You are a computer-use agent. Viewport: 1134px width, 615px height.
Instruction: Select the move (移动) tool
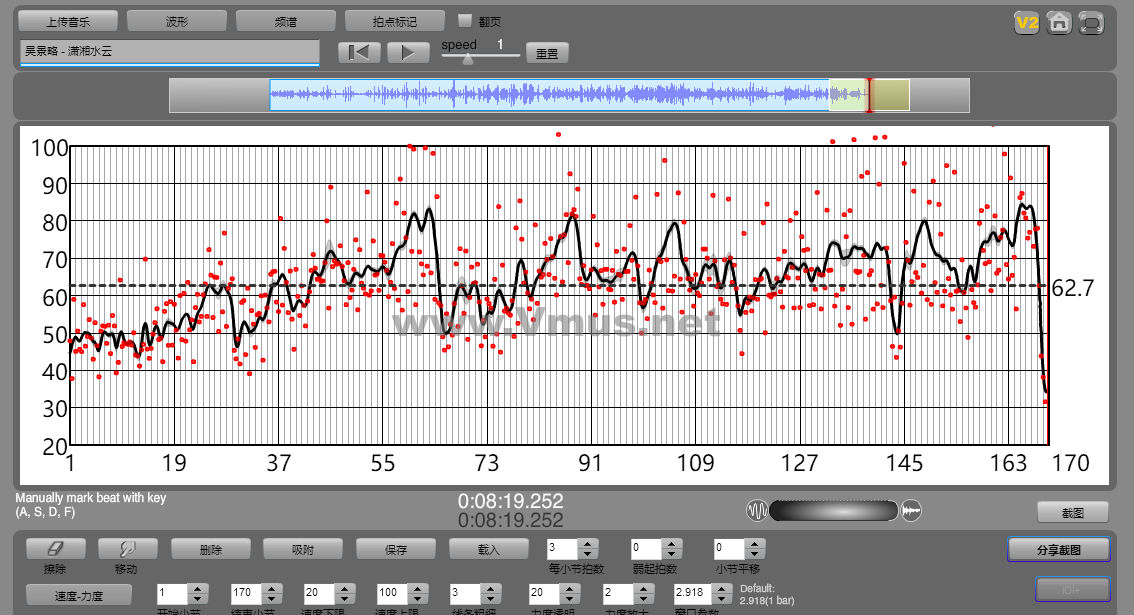pyautogui.click(x=125, y=549)
